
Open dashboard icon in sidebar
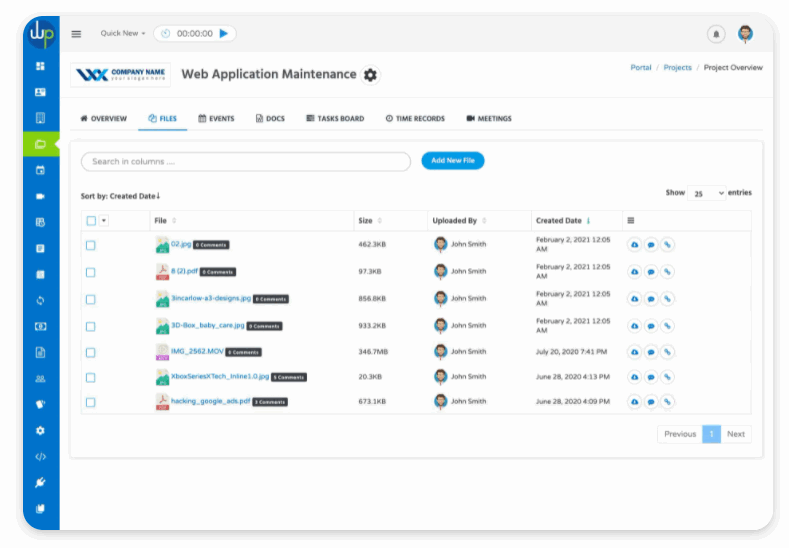pyautogui.click(x=40, y=66)
